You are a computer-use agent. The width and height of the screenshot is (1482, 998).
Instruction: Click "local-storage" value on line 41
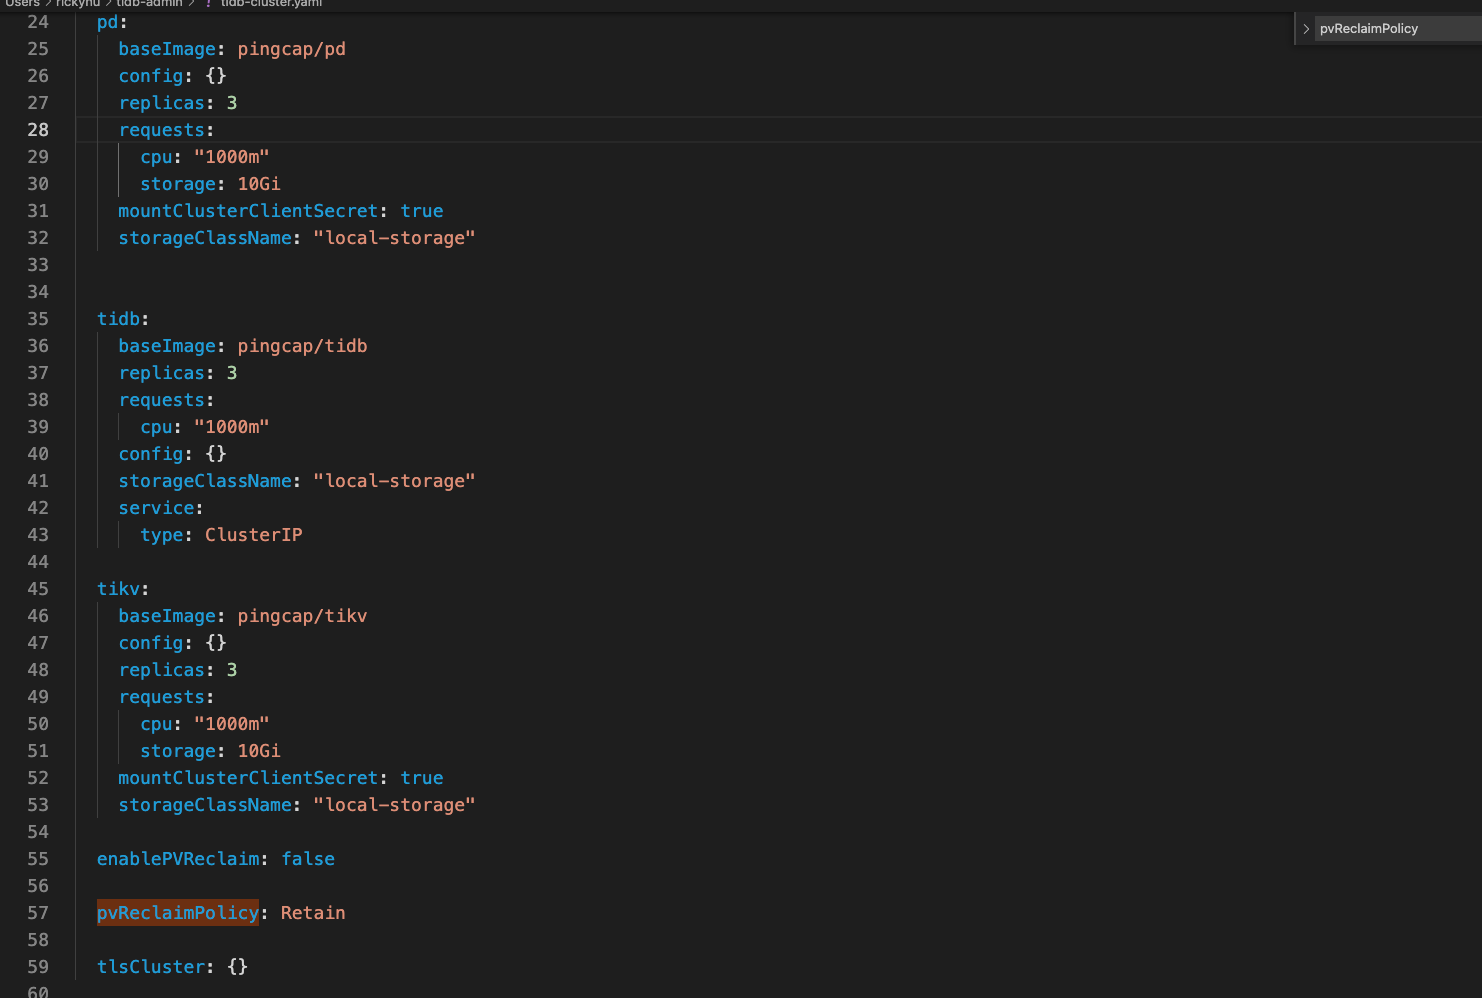click(x=394, y=481)
